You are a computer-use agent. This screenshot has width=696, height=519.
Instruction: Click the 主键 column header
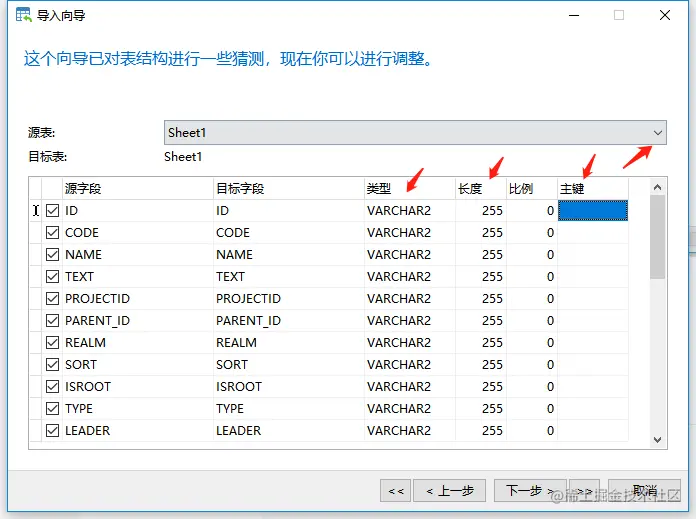click(x=593, y=189)
